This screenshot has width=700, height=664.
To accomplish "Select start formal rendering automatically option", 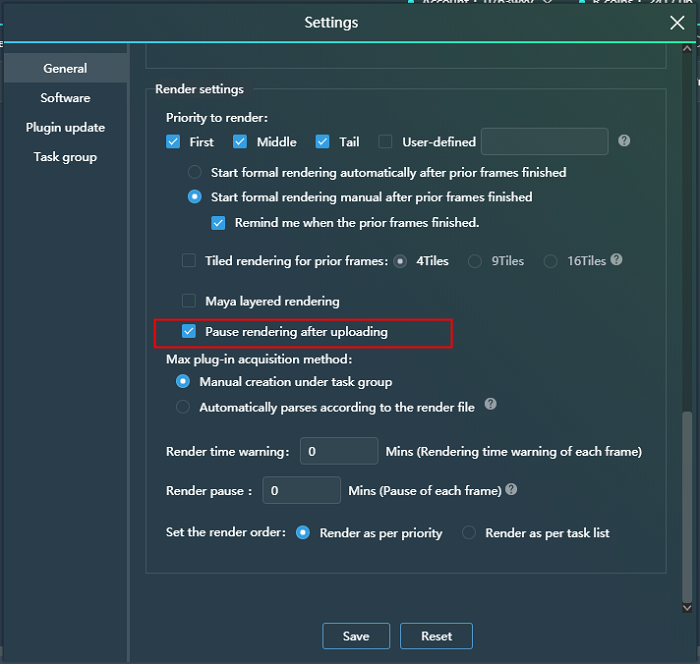I will coord(195,172).
